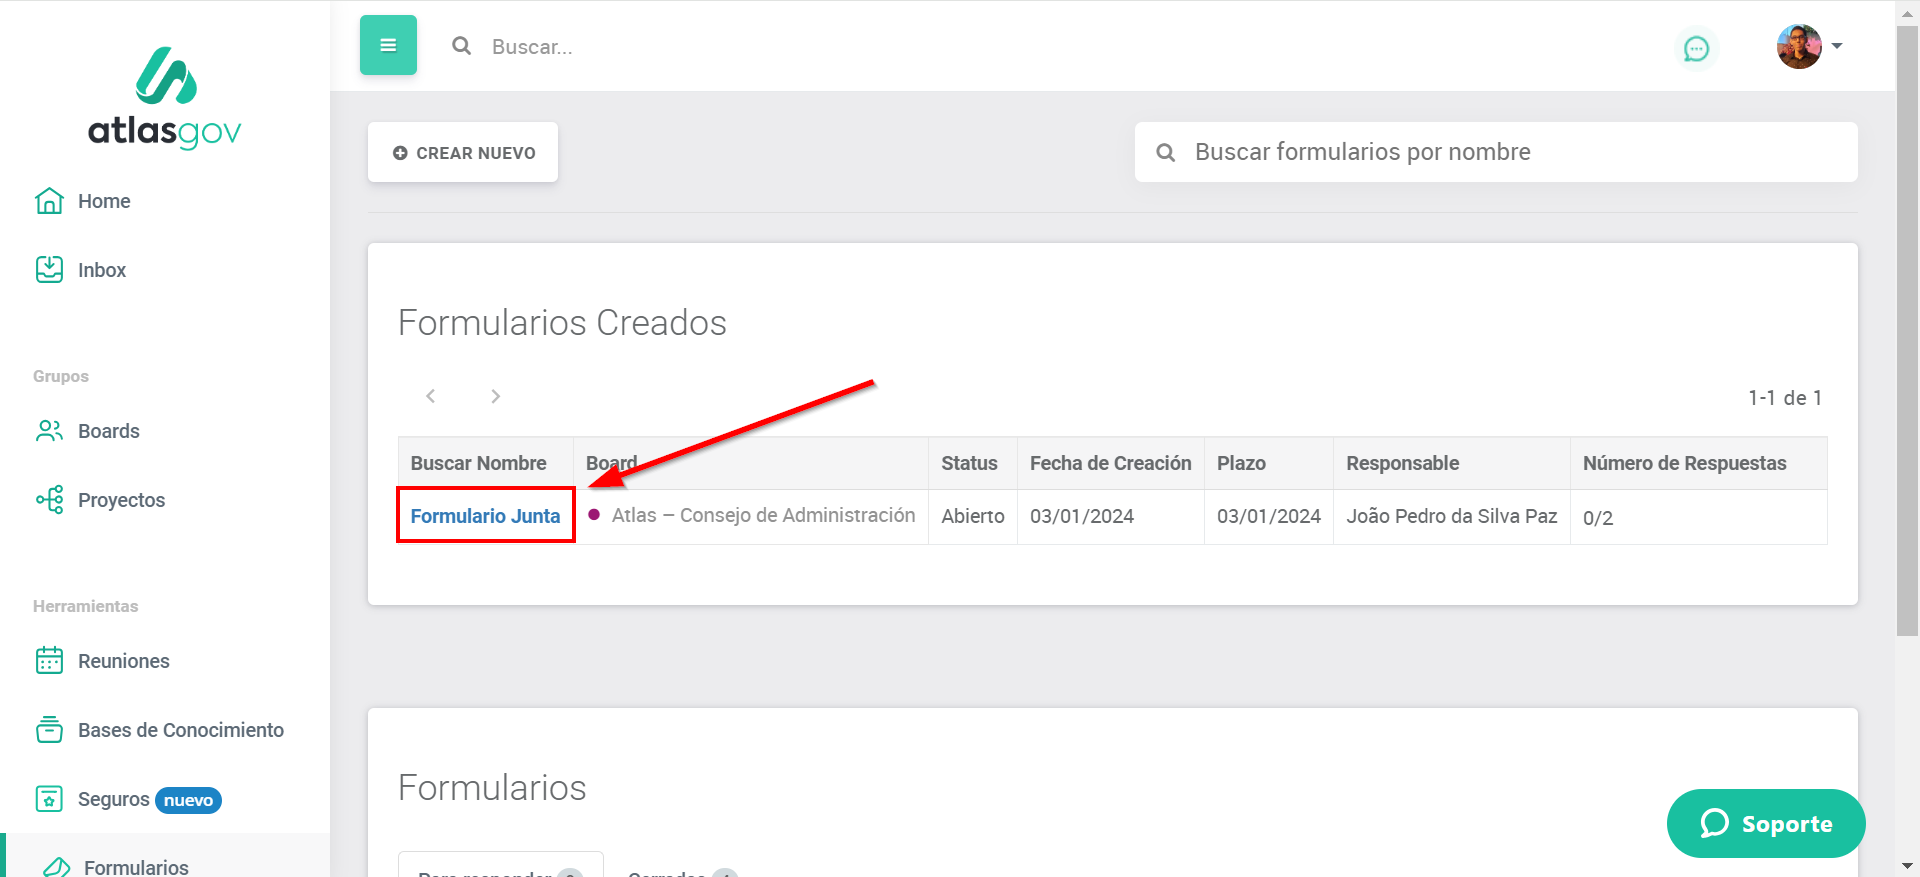Open the user profile avatar dropdown

point(1808,47)
